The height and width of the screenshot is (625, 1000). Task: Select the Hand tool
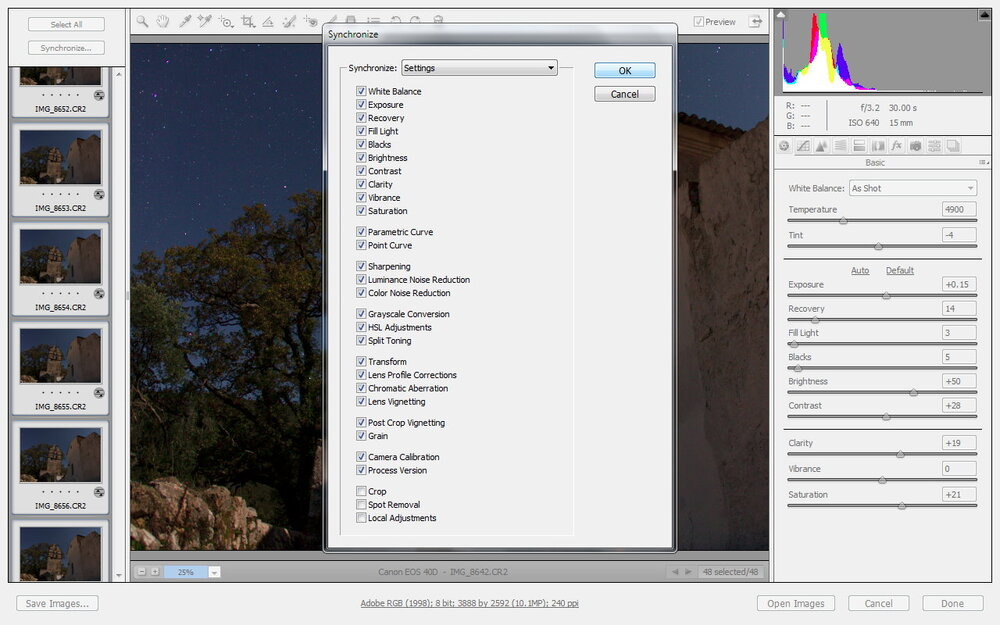click(163, 21)
